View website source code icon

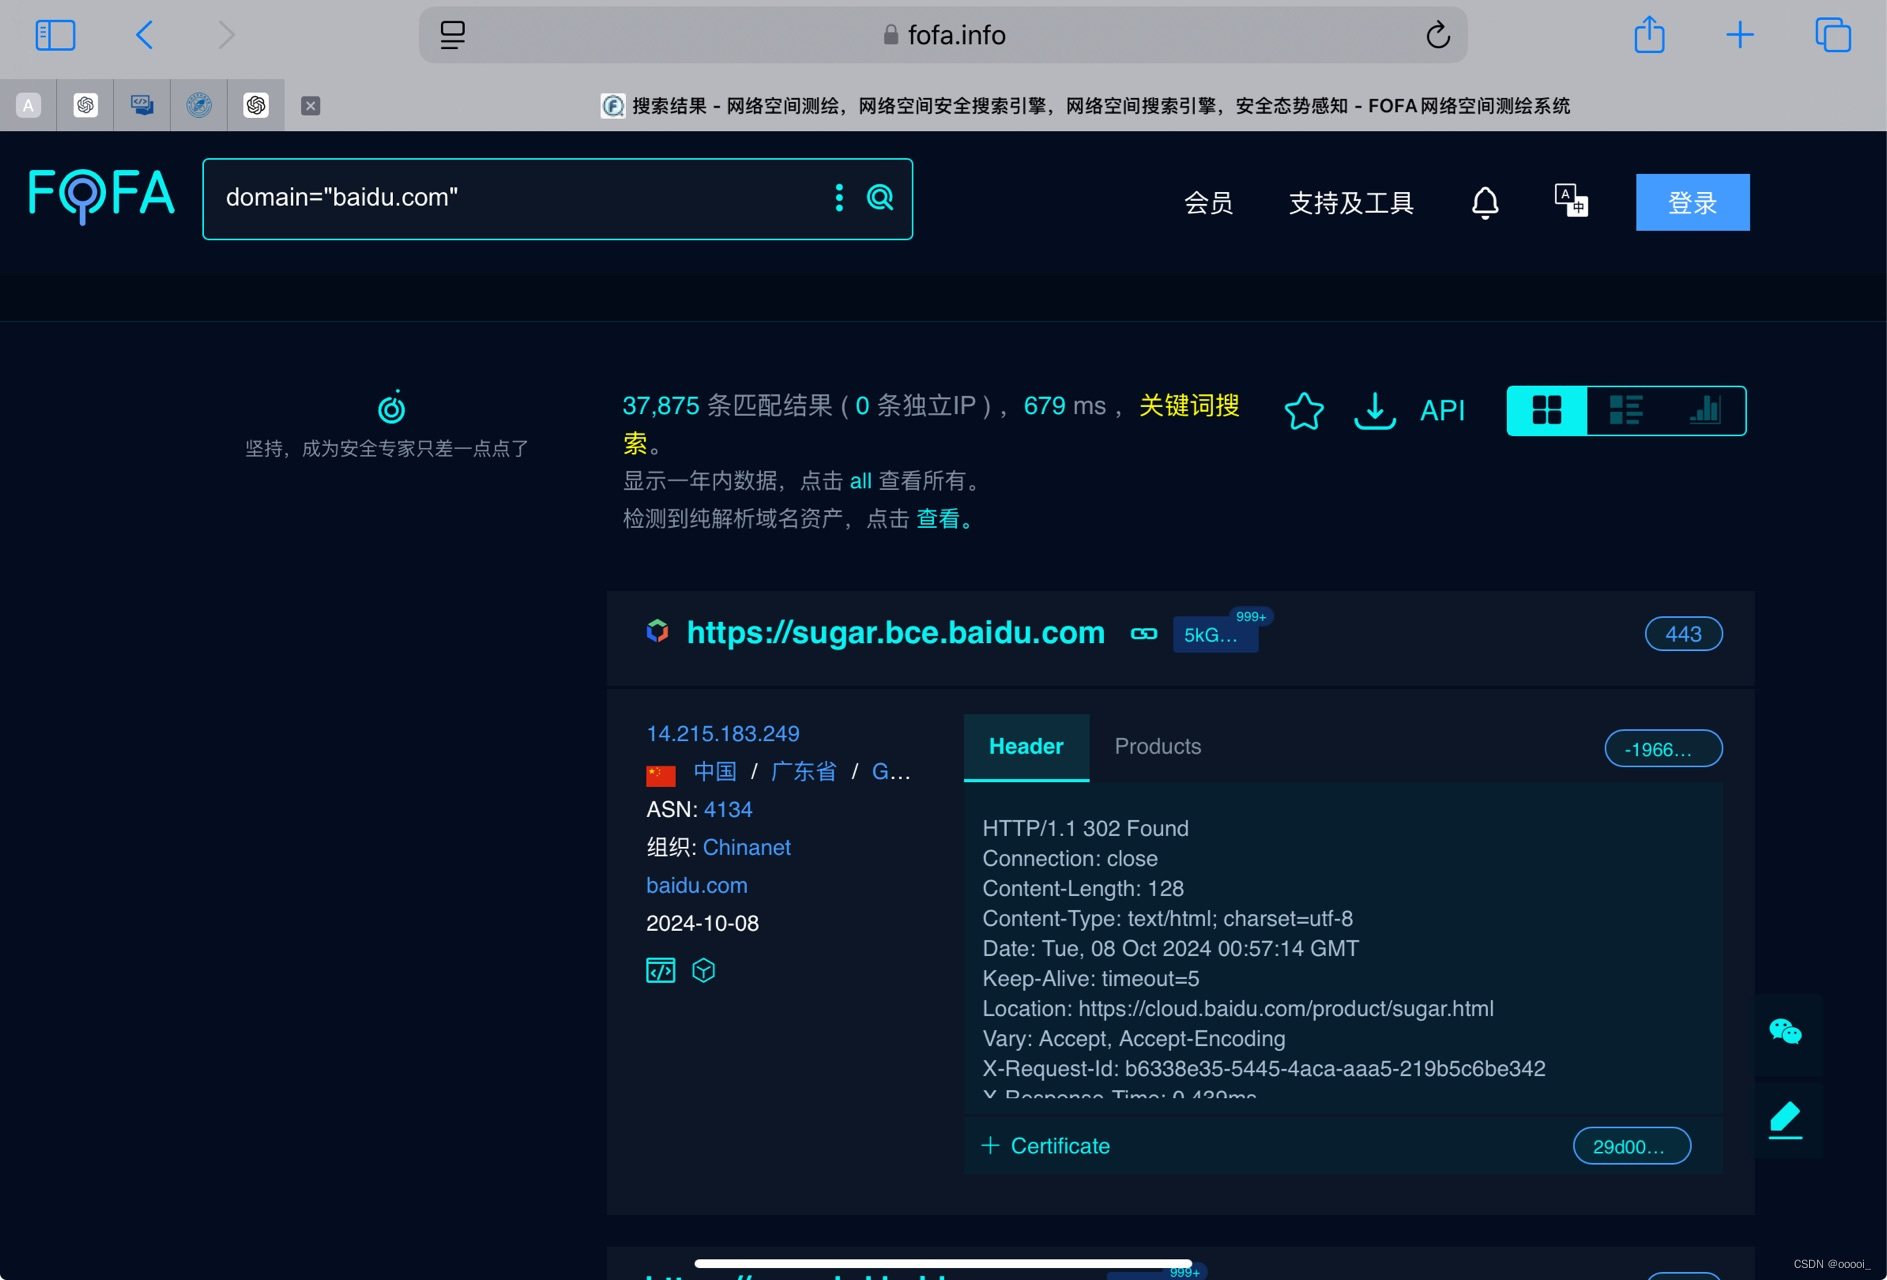pyautogui.click(x=660, y=970)
